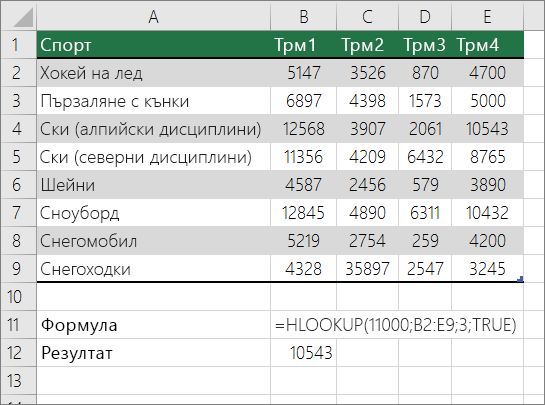
Task: Select column A header
Action: [x=153, y=16]
